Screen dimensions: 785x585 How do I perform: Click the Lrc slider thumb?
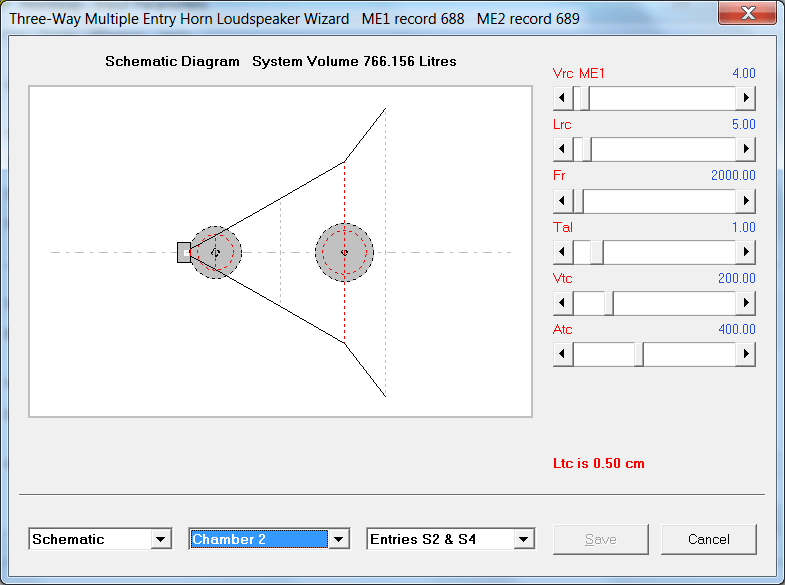(x=586, y=149)
